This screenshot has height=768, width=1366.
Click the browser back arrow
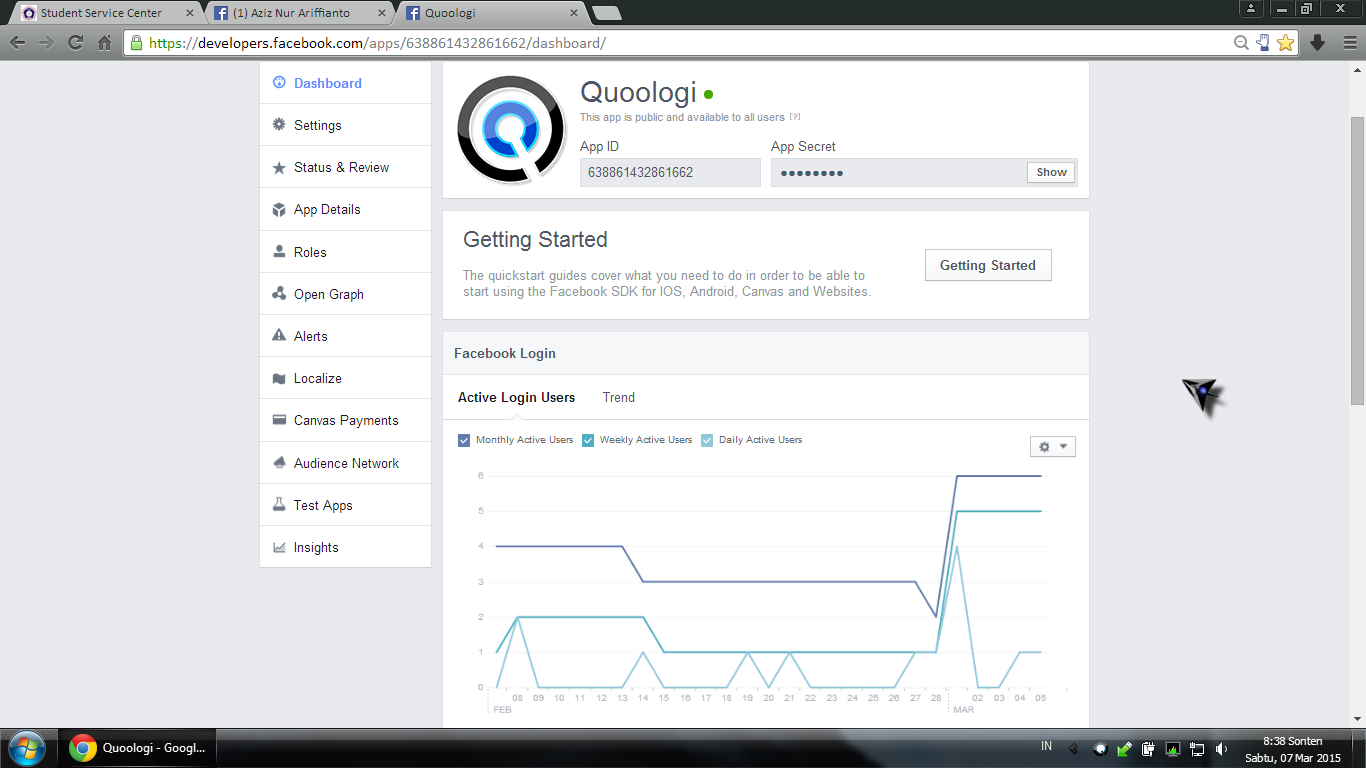[x=17, y=42]
